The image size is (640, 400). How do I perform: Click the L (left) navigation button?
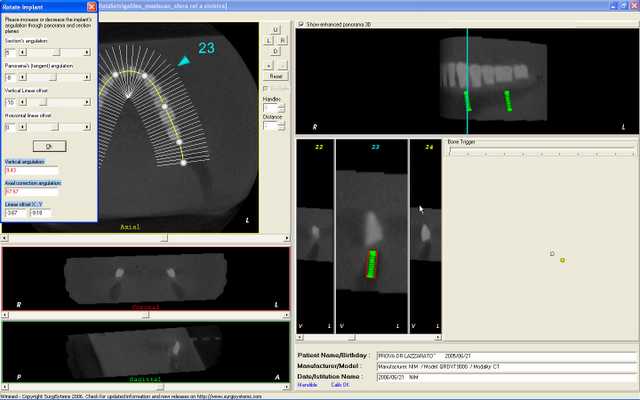point(269,40)
